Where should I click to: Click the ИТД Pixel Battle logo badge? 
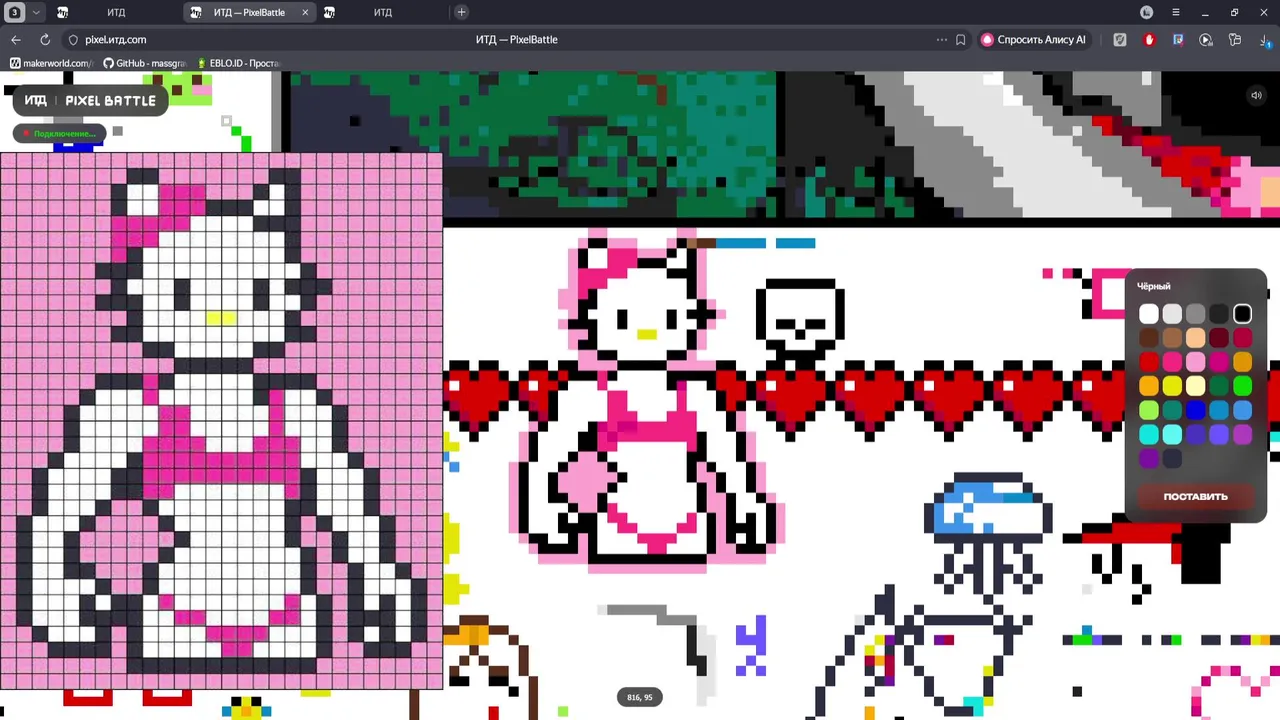90,101
